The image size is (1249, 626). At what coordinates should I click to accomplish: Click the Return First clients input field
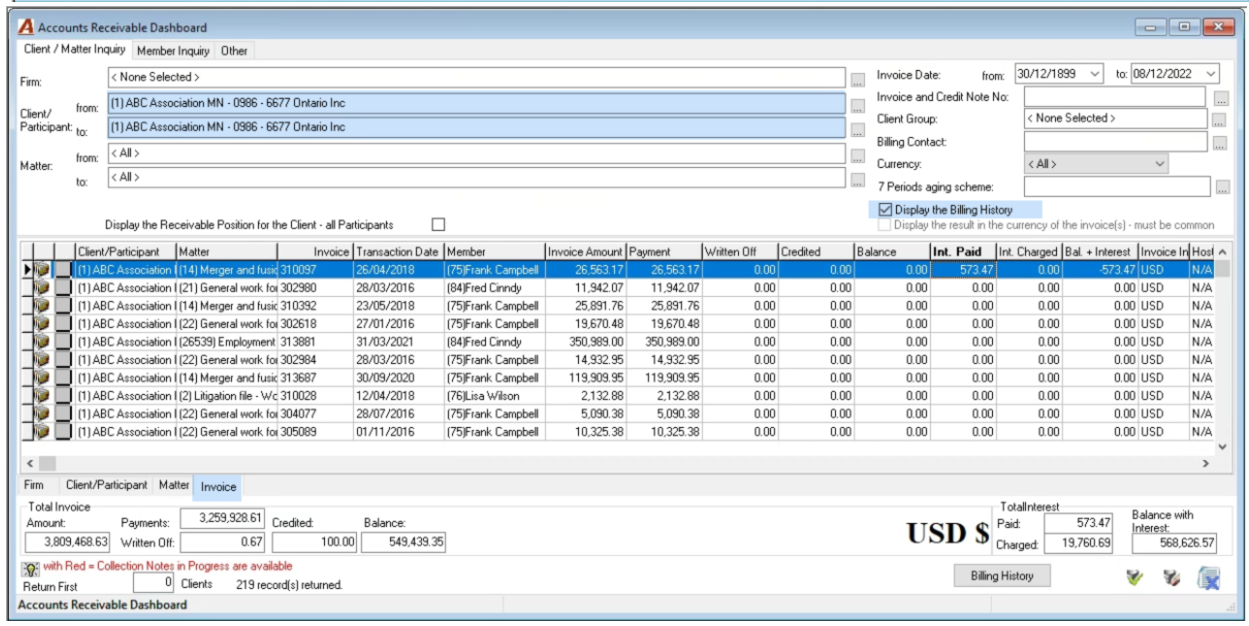pos(154,582)
